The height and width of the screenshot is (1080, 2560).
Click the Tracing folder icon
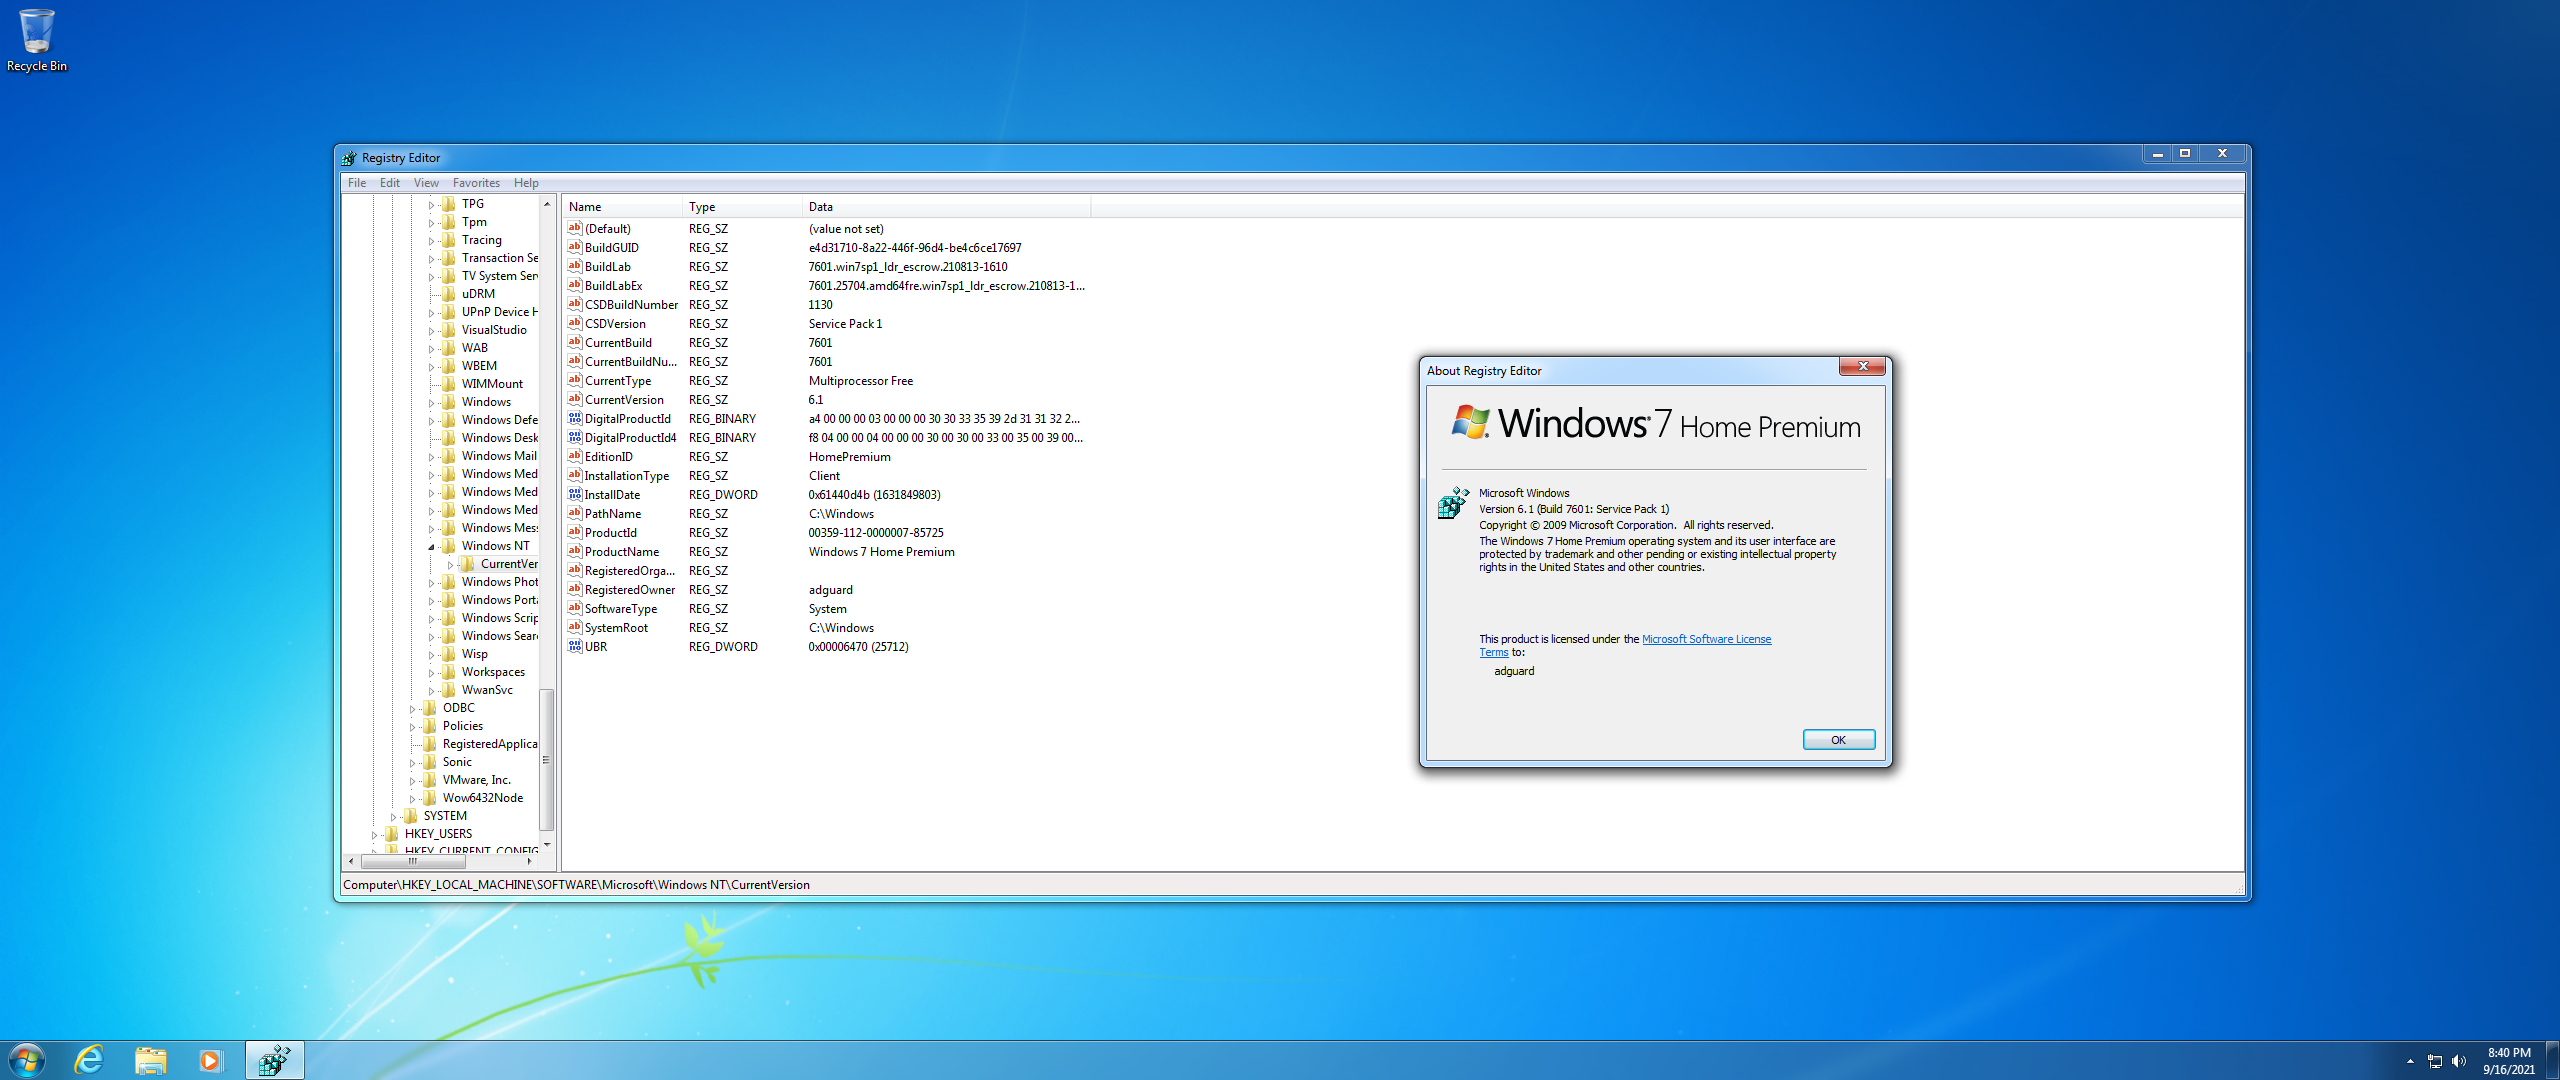(449, 240)
